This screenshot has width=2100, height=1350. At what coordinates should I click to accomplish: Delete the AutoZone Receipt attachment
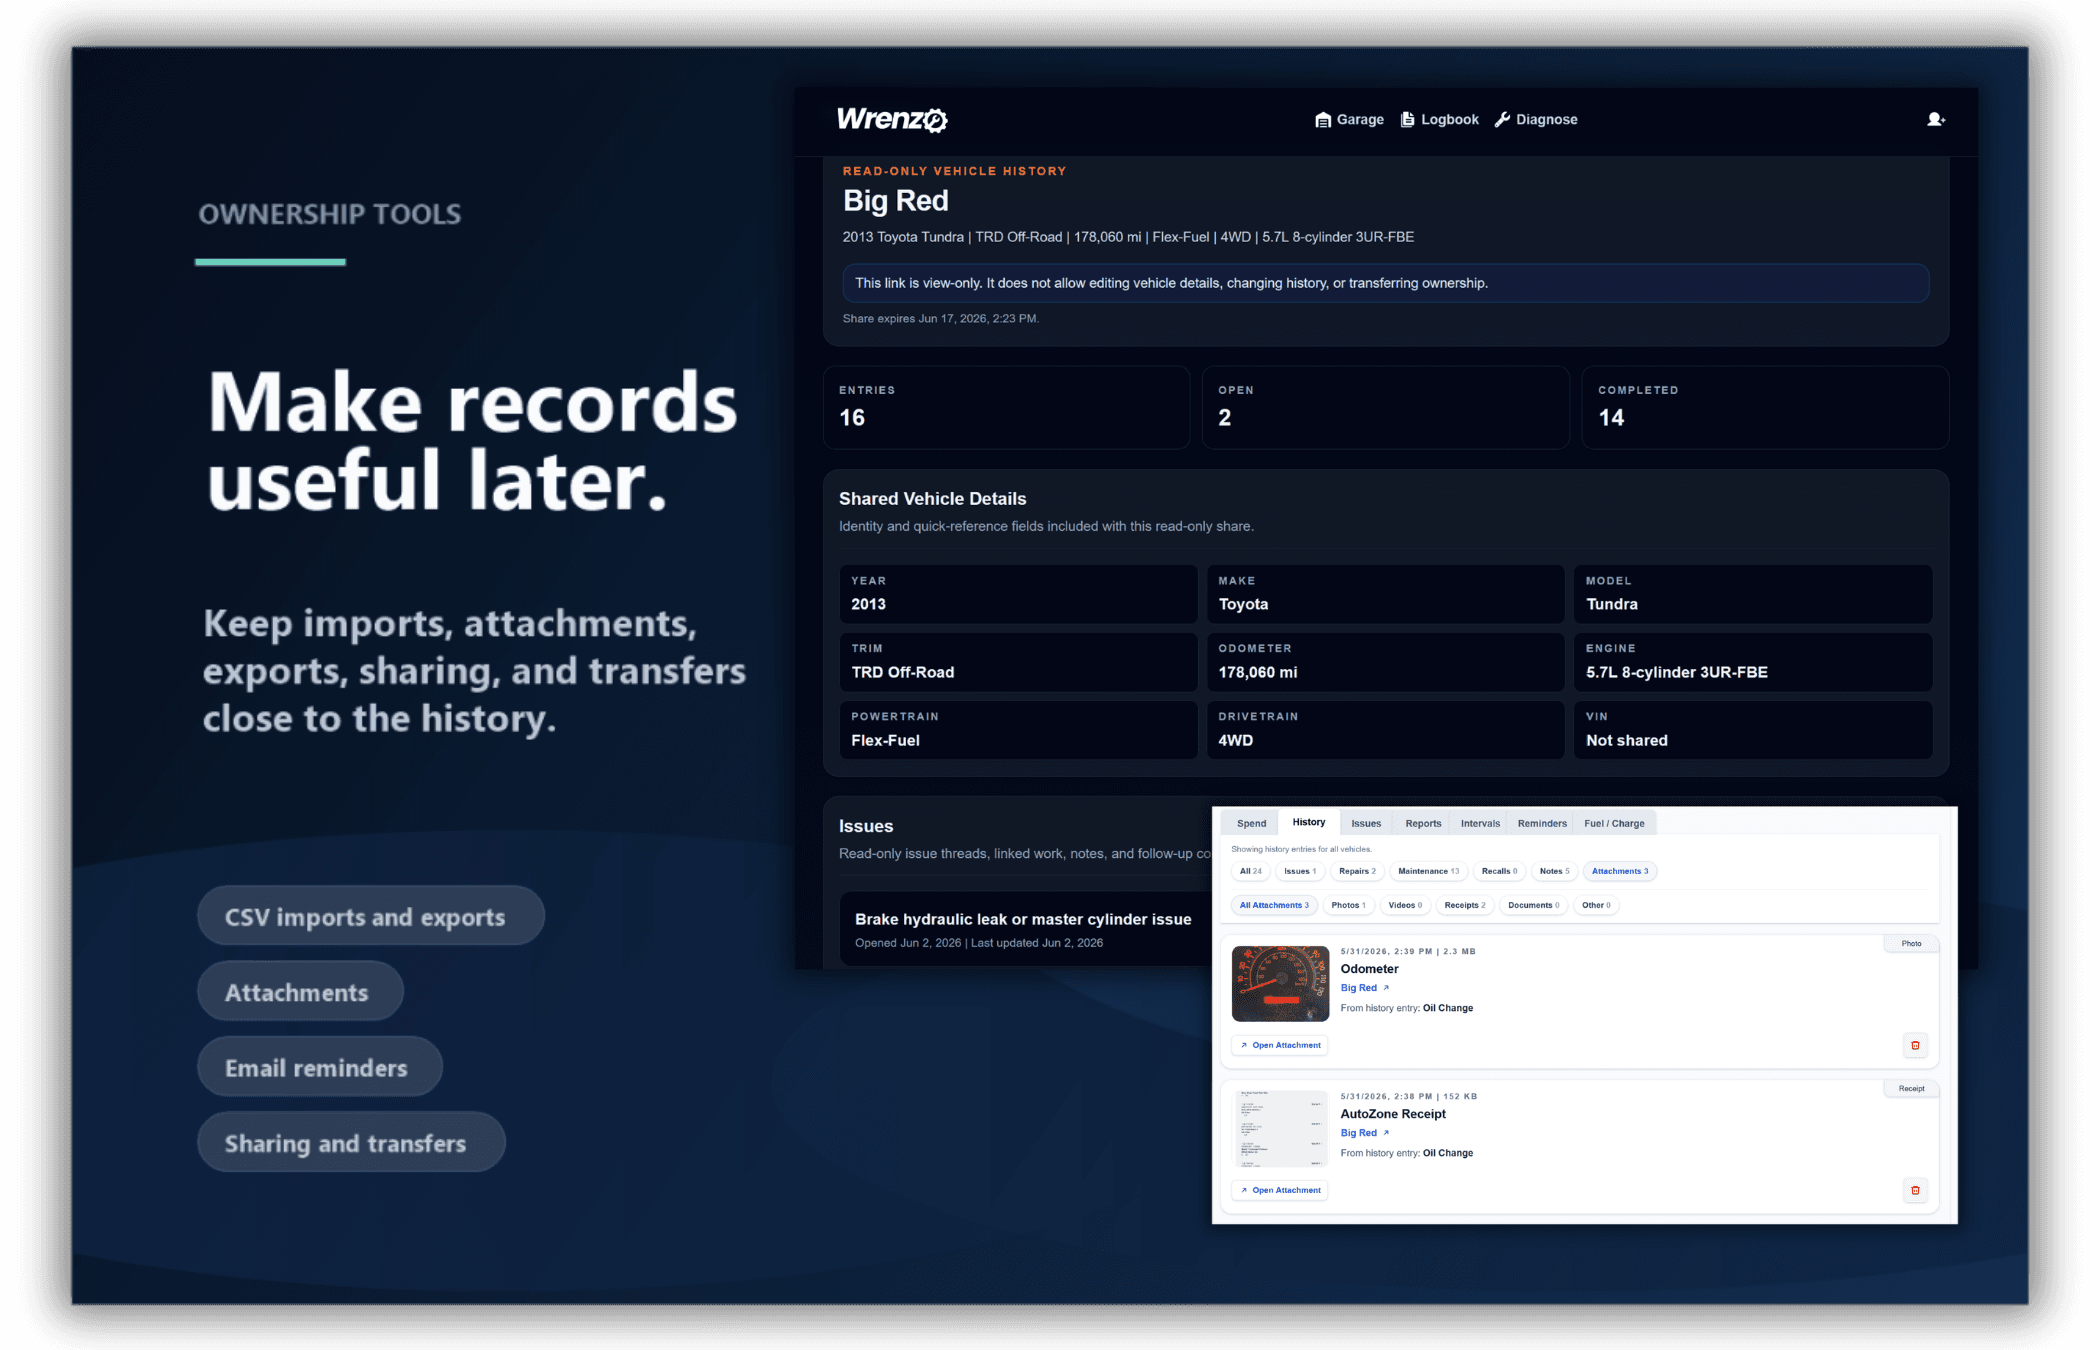(x=1915, y=1190)
